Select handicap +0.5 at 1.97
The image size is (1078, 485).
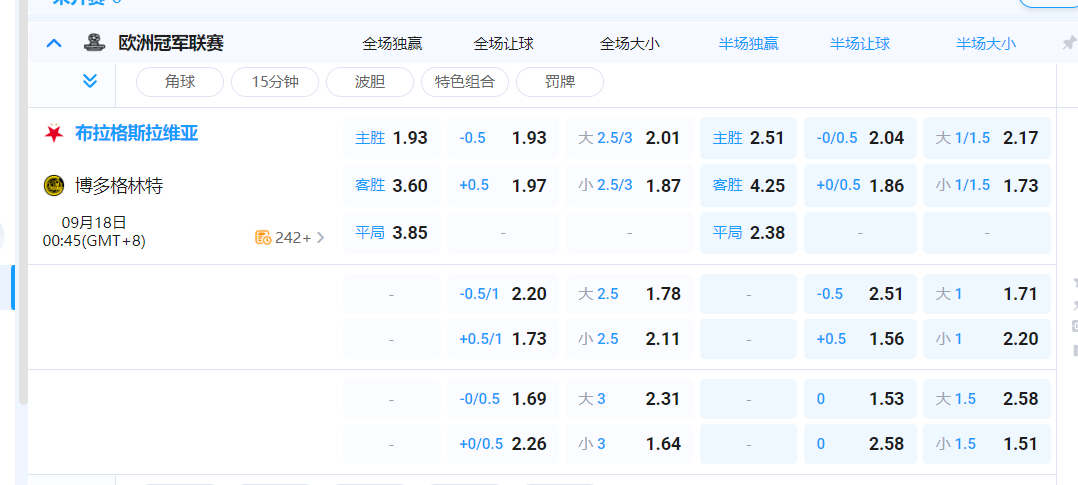(x=503, y=186)
